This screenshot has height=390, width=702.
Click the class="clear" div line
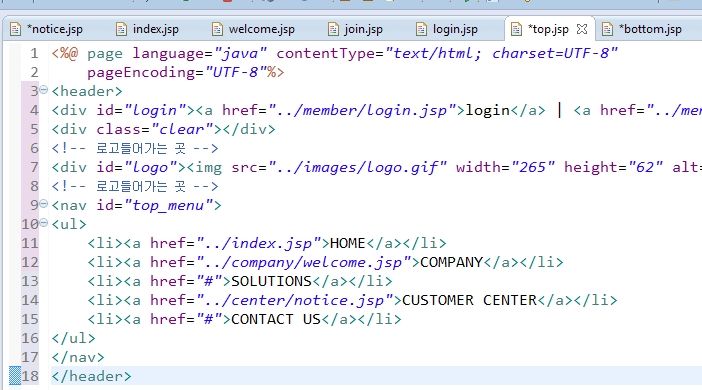[x=163, y=129]
